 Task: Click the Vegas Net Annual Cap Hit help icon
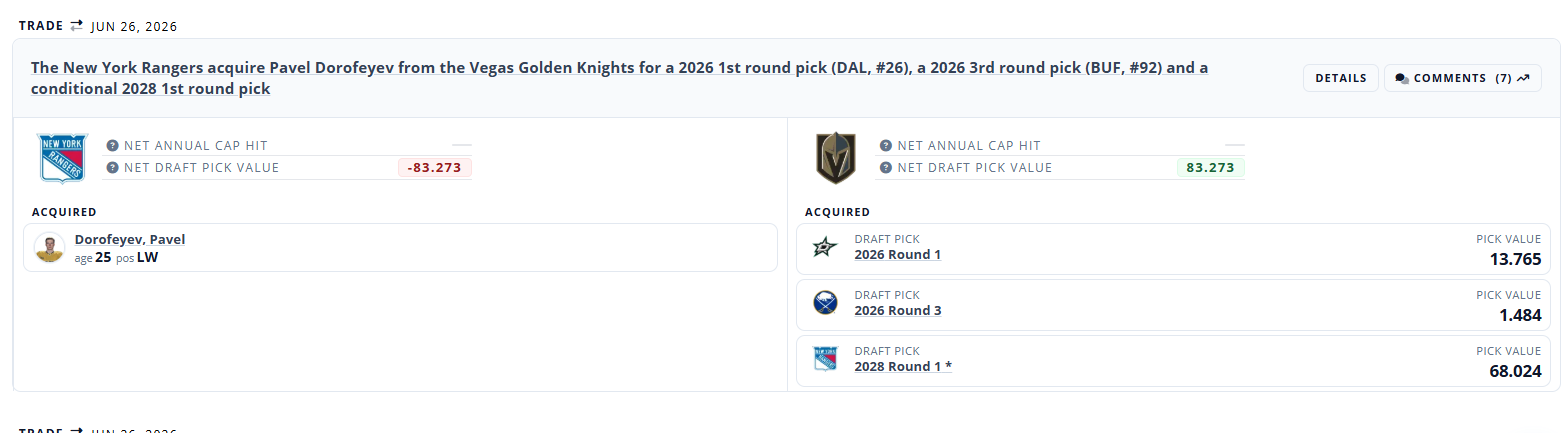[x=886, y=145]
